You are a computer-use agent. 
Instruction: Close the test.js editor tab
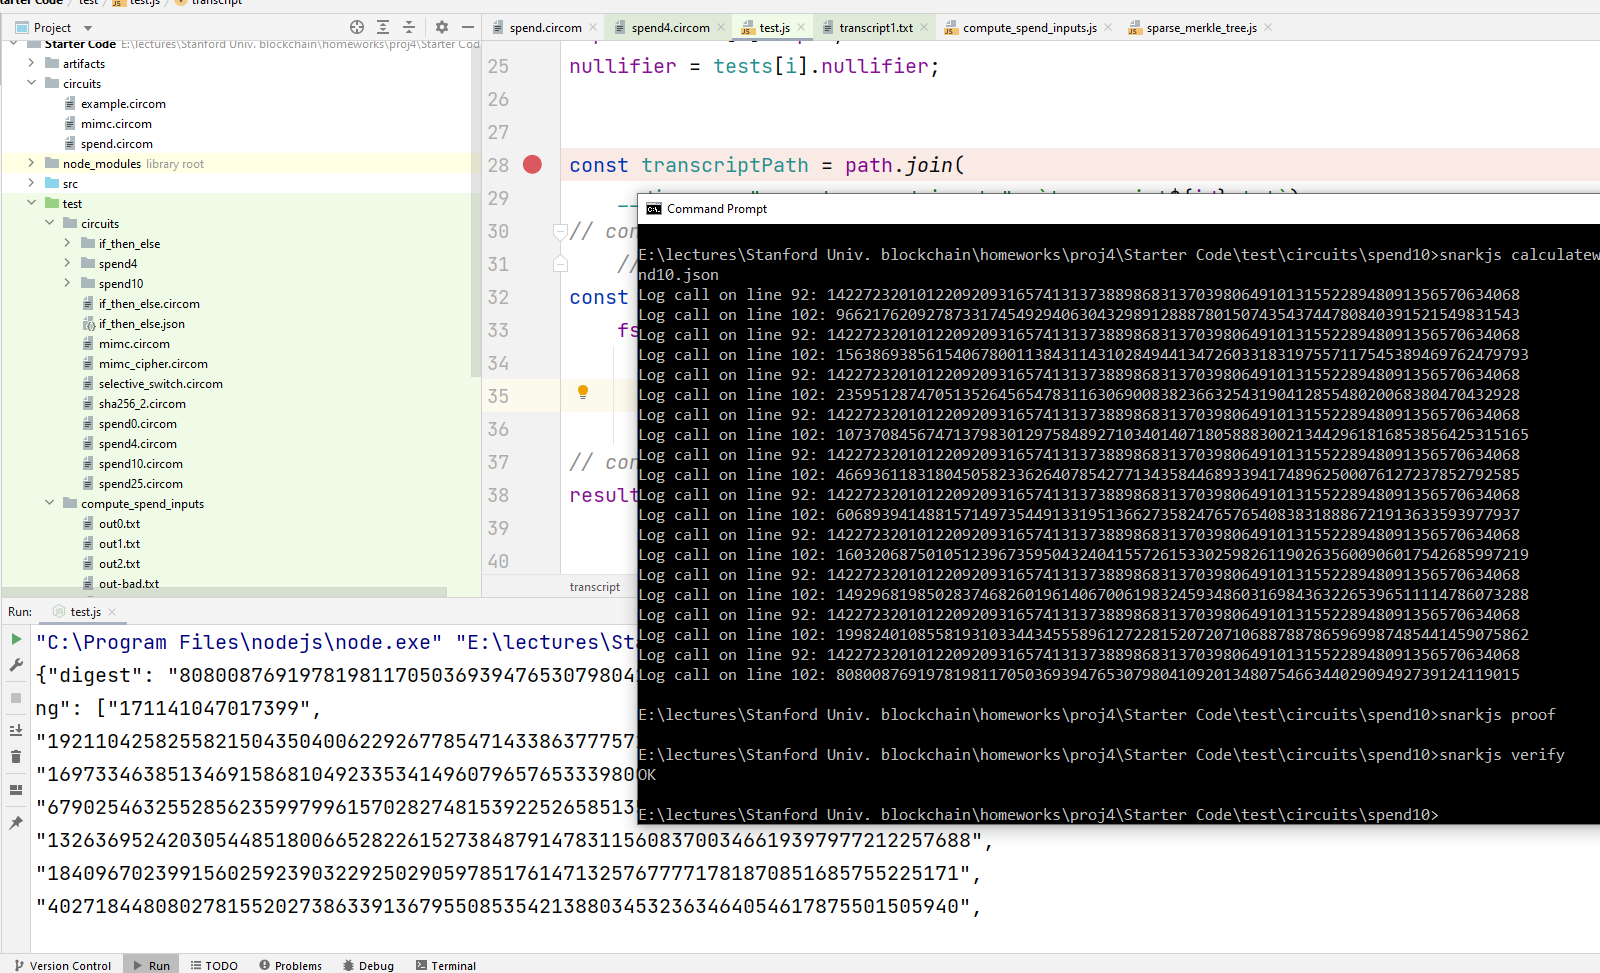tap(801, 28)
